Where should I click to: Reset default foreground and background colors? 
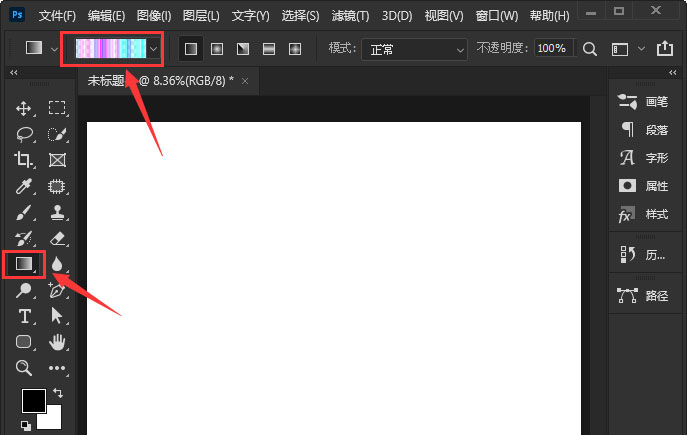pos(25,425)
